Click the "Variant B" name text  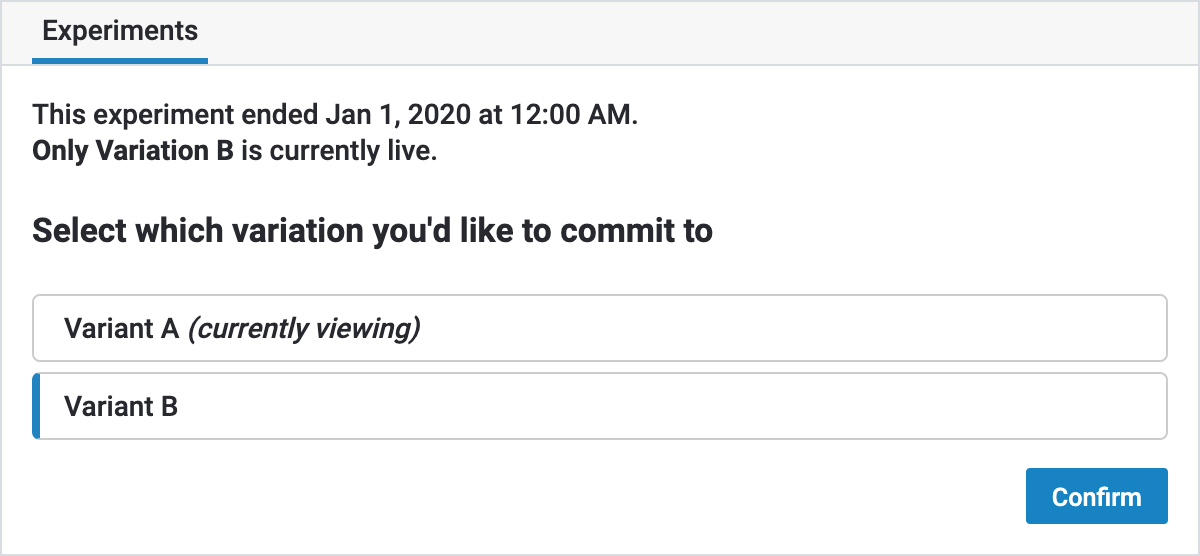pyautogui.click(x=121, y=406)
